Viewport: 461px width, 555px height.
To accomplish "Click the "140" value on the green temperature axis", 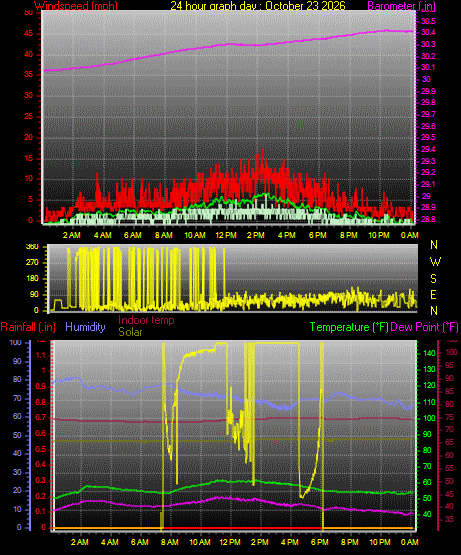I will tap(429, 353).
